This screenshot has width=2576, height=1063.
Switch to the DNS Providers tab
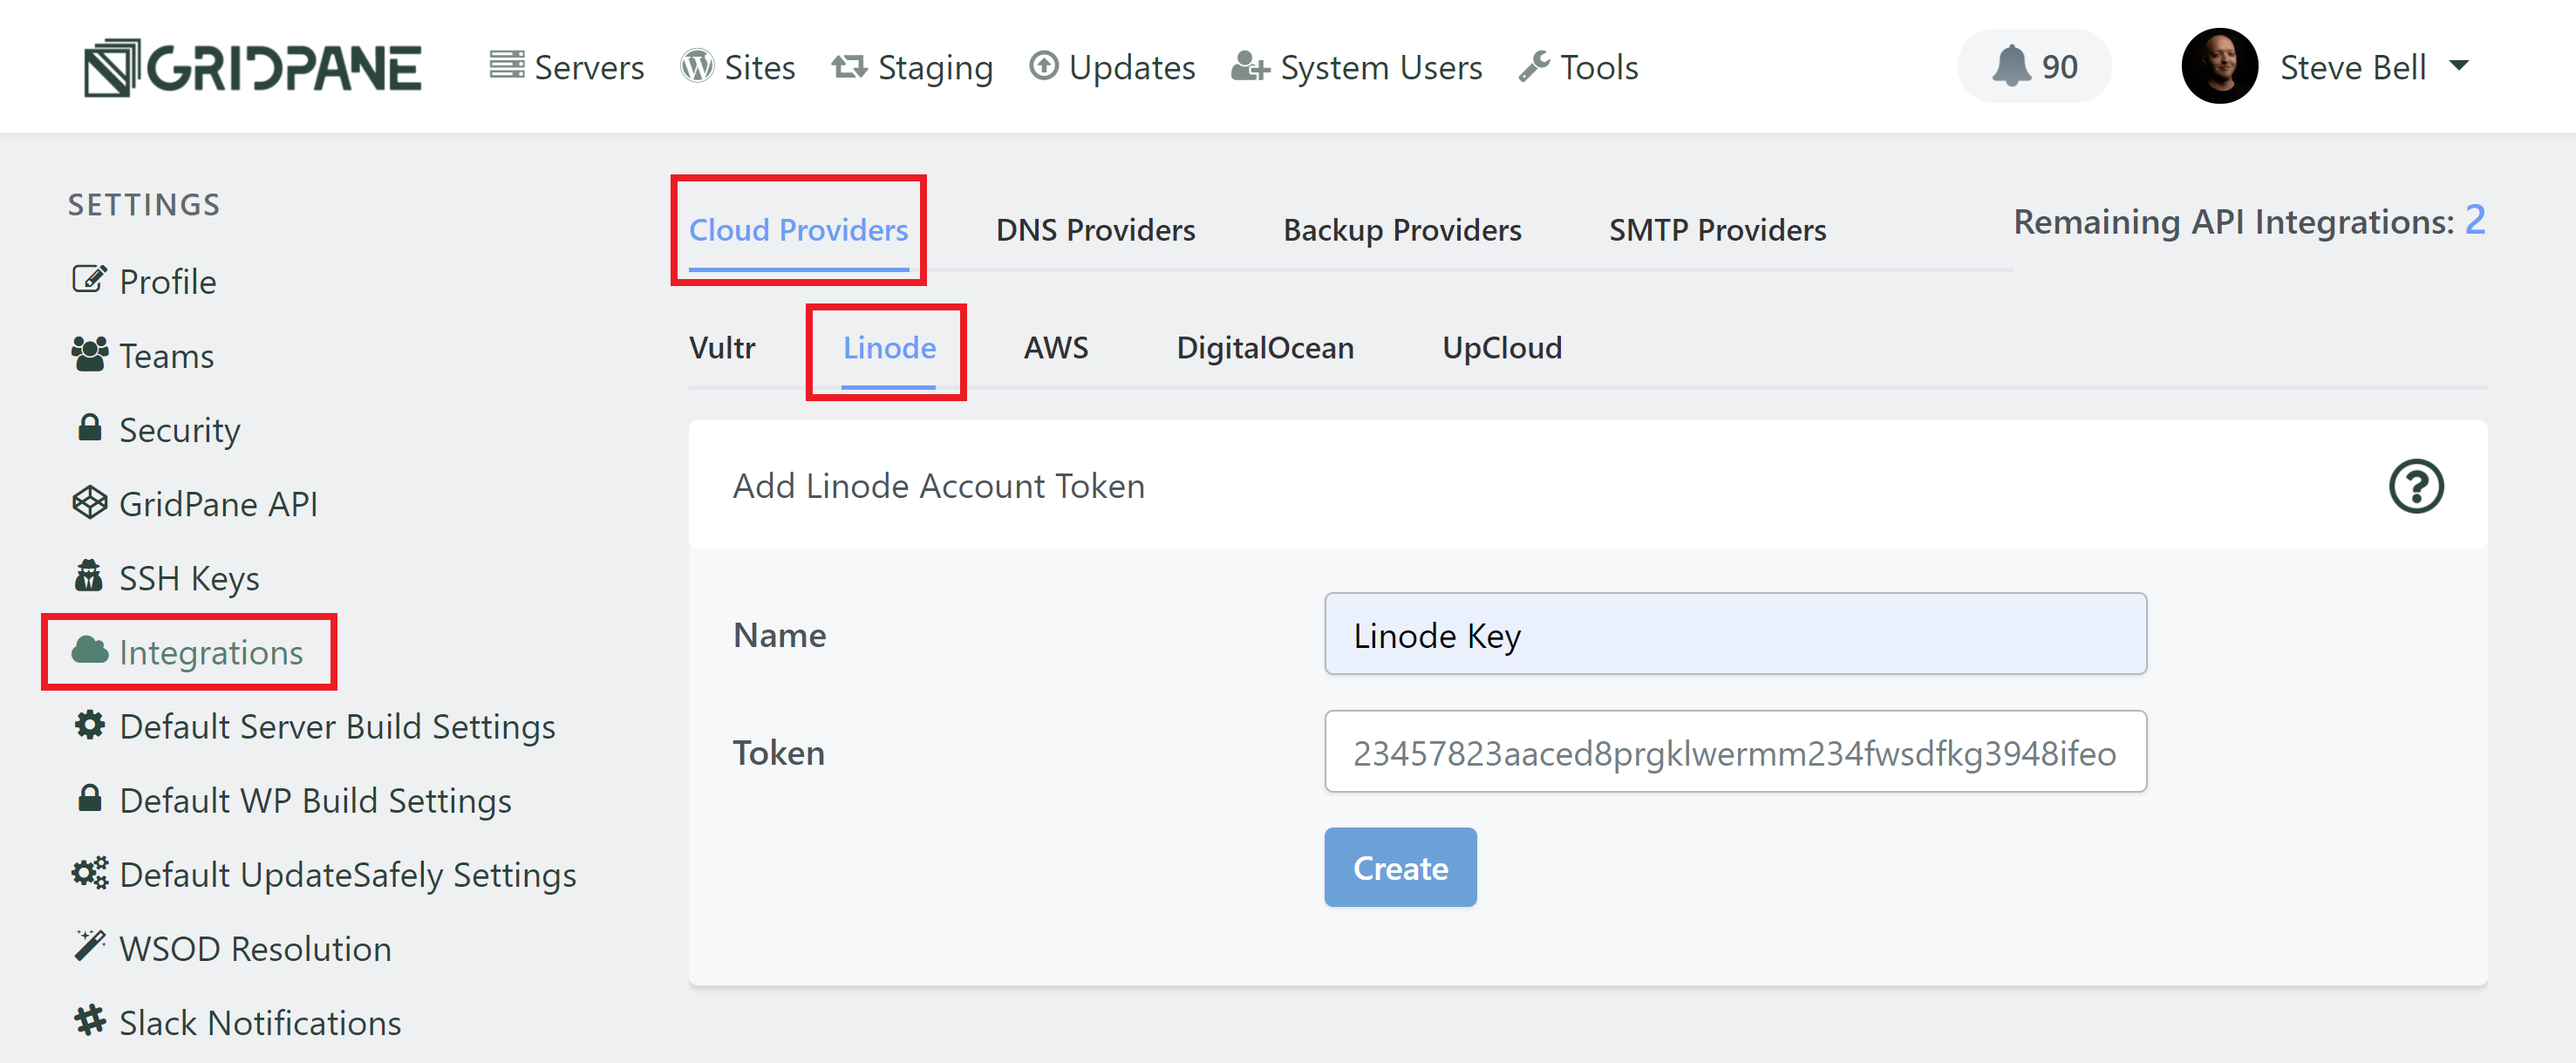click(x=1095, y=230)
